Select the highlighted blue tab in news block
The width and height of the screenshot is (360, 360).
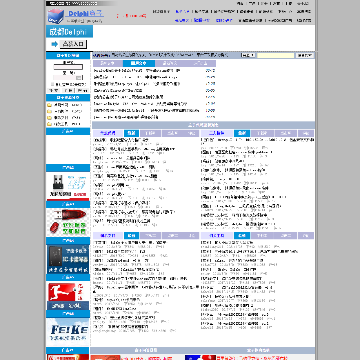pyautogui.click(x=139, y=63)
